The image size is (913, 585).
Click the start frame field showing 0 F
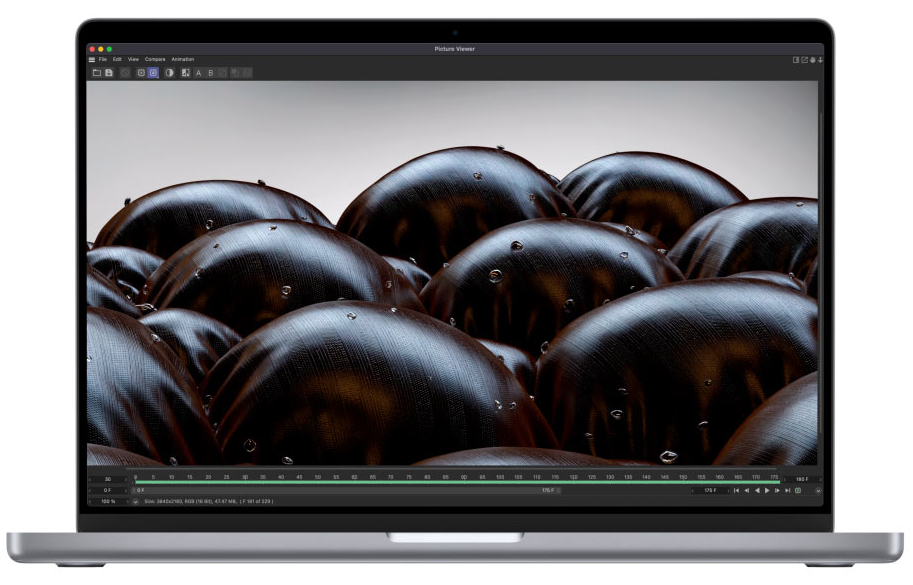point(108,490)
